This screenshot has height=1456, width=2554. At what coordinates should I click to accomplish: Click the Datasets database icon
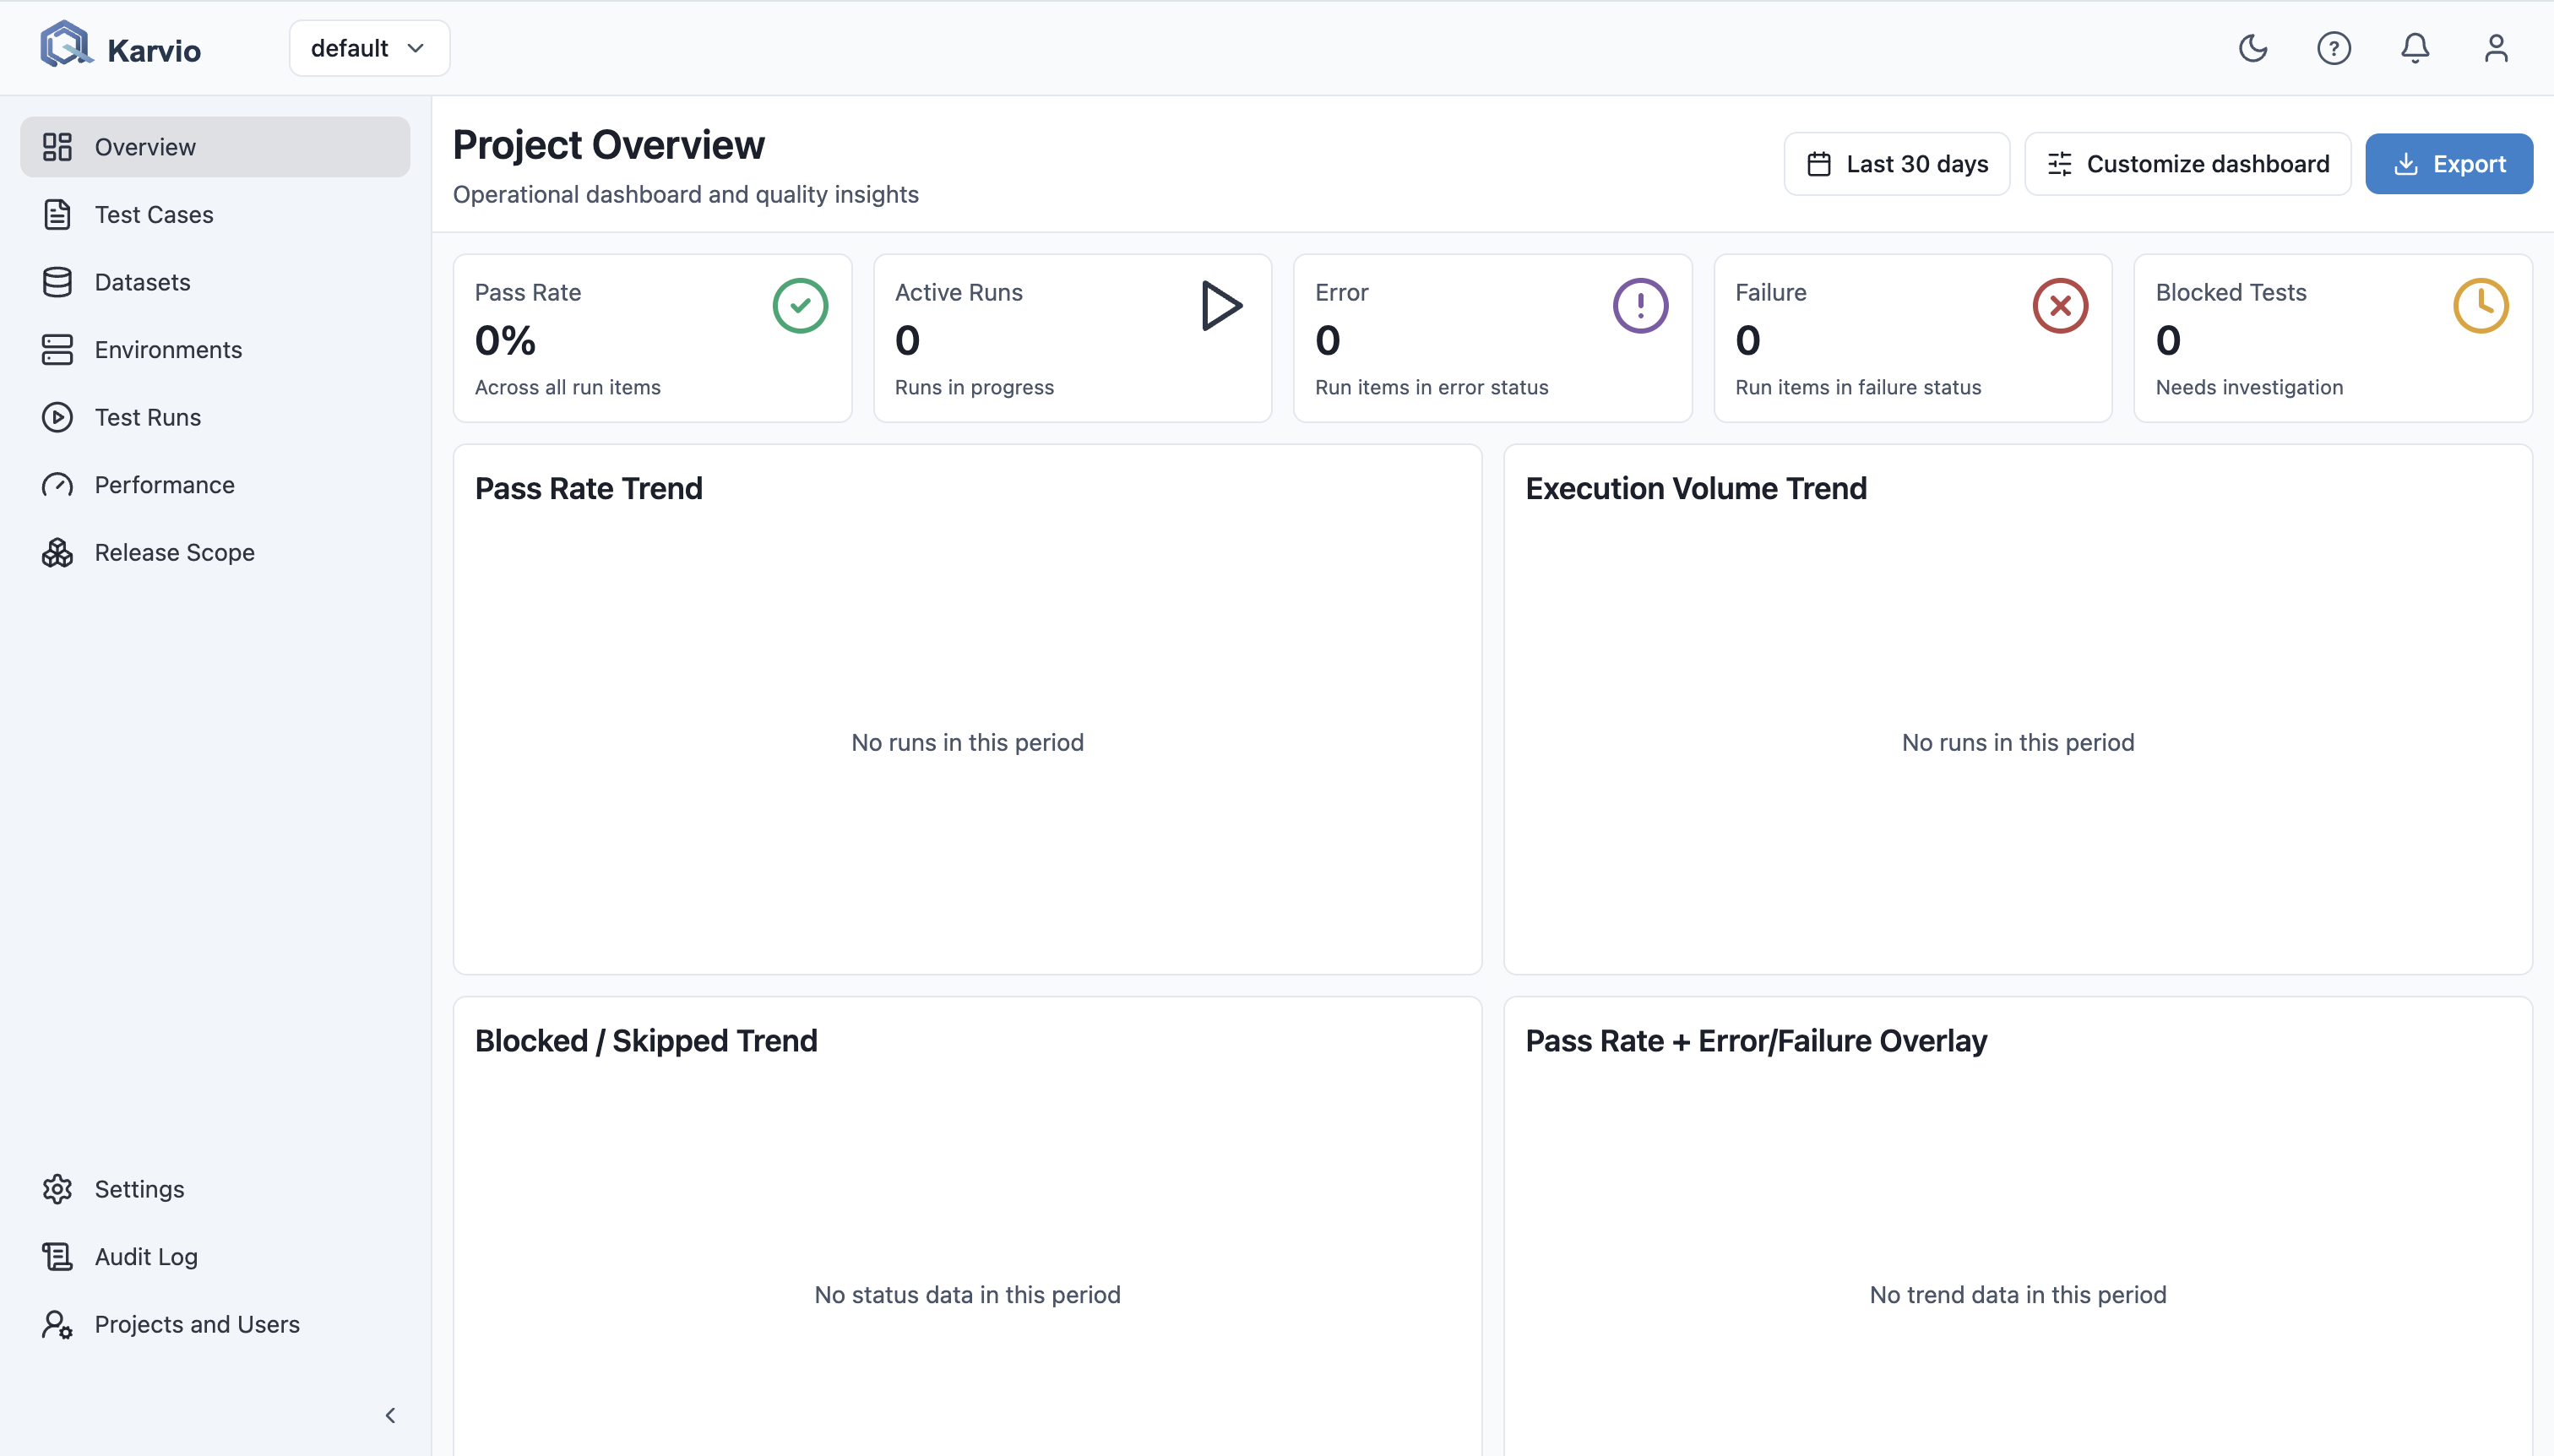(x=57, y=282)
